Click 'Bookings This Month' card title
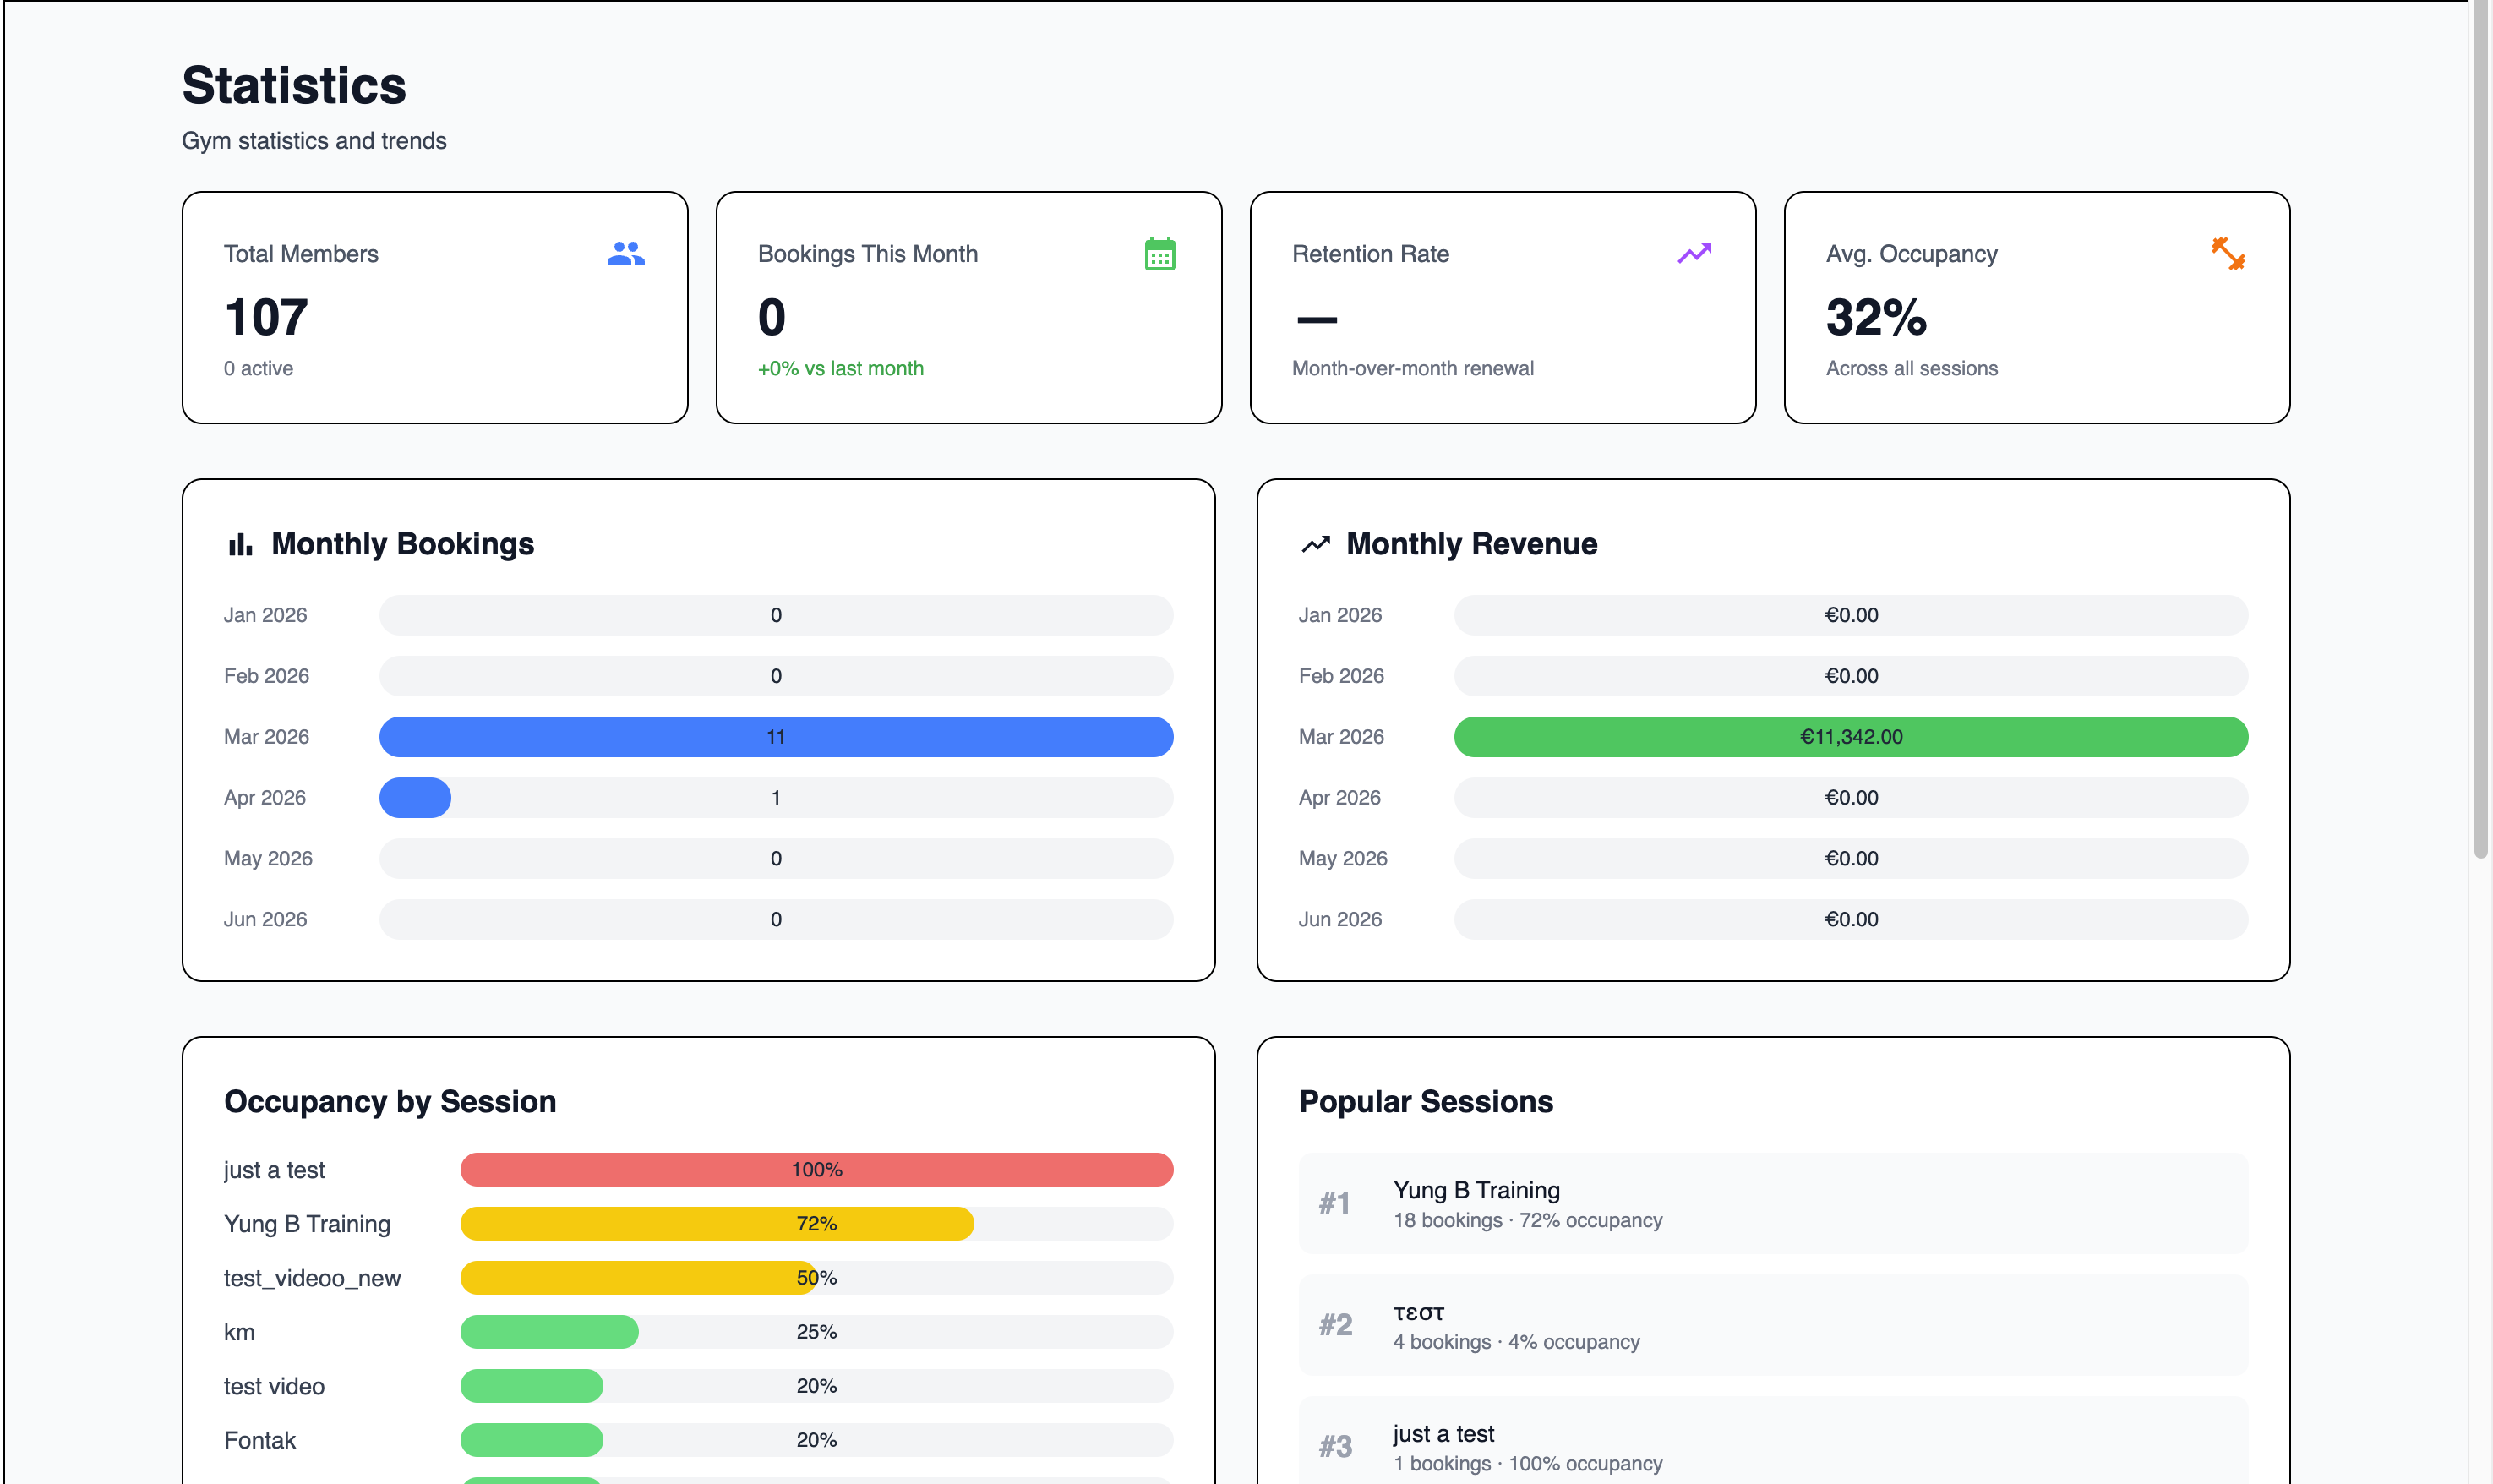 [x=868, y=254]
